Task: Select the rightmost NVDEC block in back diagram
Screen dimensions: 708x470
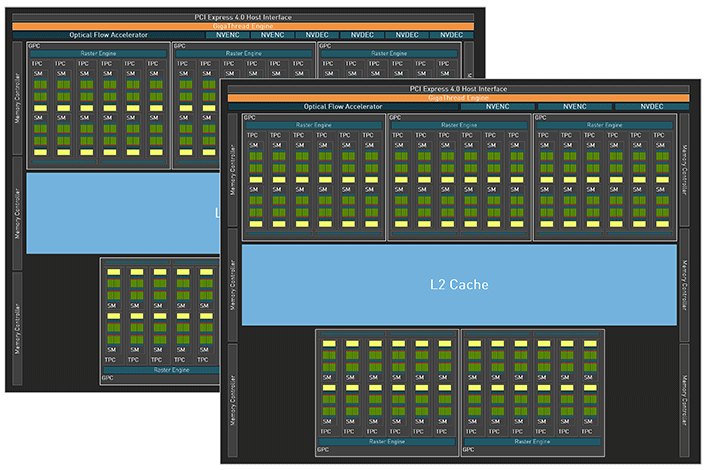Action: tap(451, 35)
